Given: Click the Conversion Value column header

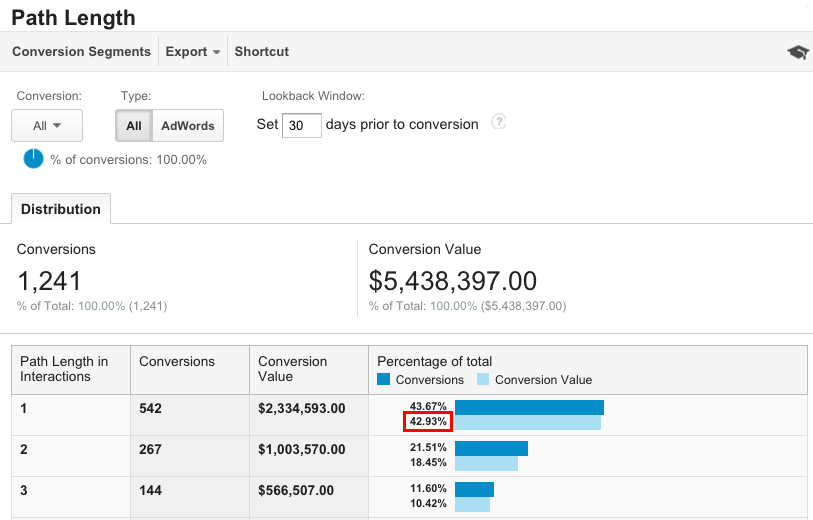Looking at the screenshot, I should click(292, 369).
